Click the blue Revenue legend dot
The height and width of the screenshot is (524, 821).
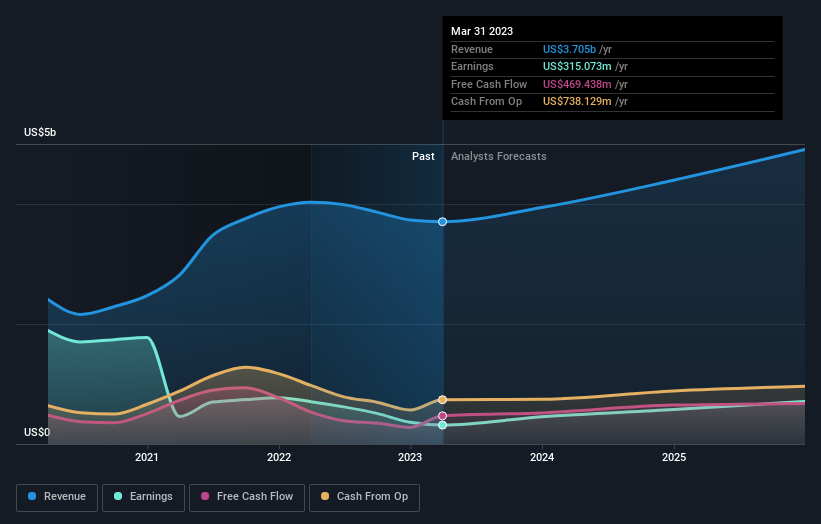[x=32, y=496]
